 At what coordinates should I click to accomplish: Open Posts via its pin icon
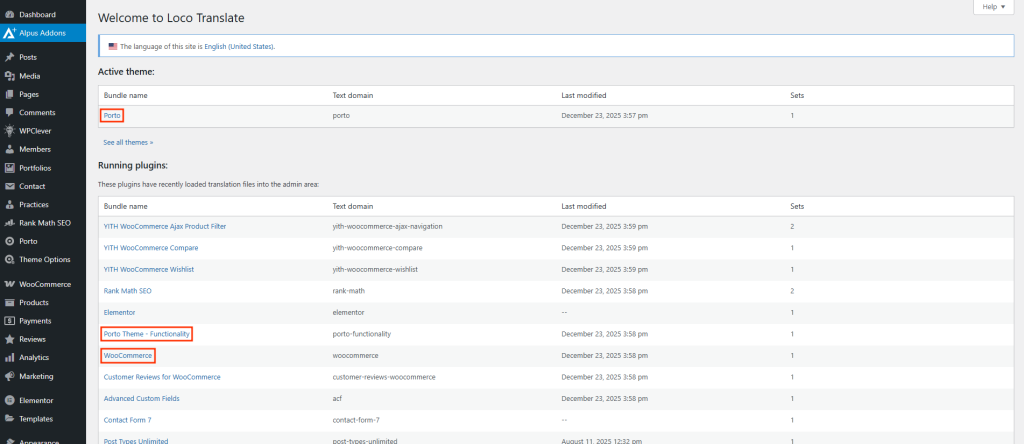tap(9, 57)
